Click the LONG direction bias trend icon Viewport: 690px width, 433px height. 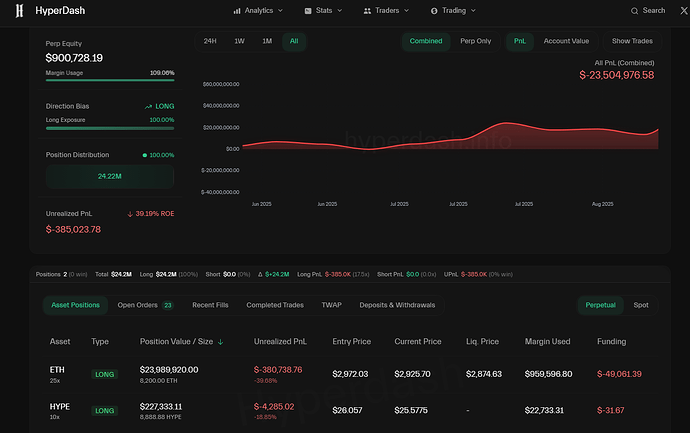pyautogui.click(x=148, y=106)
